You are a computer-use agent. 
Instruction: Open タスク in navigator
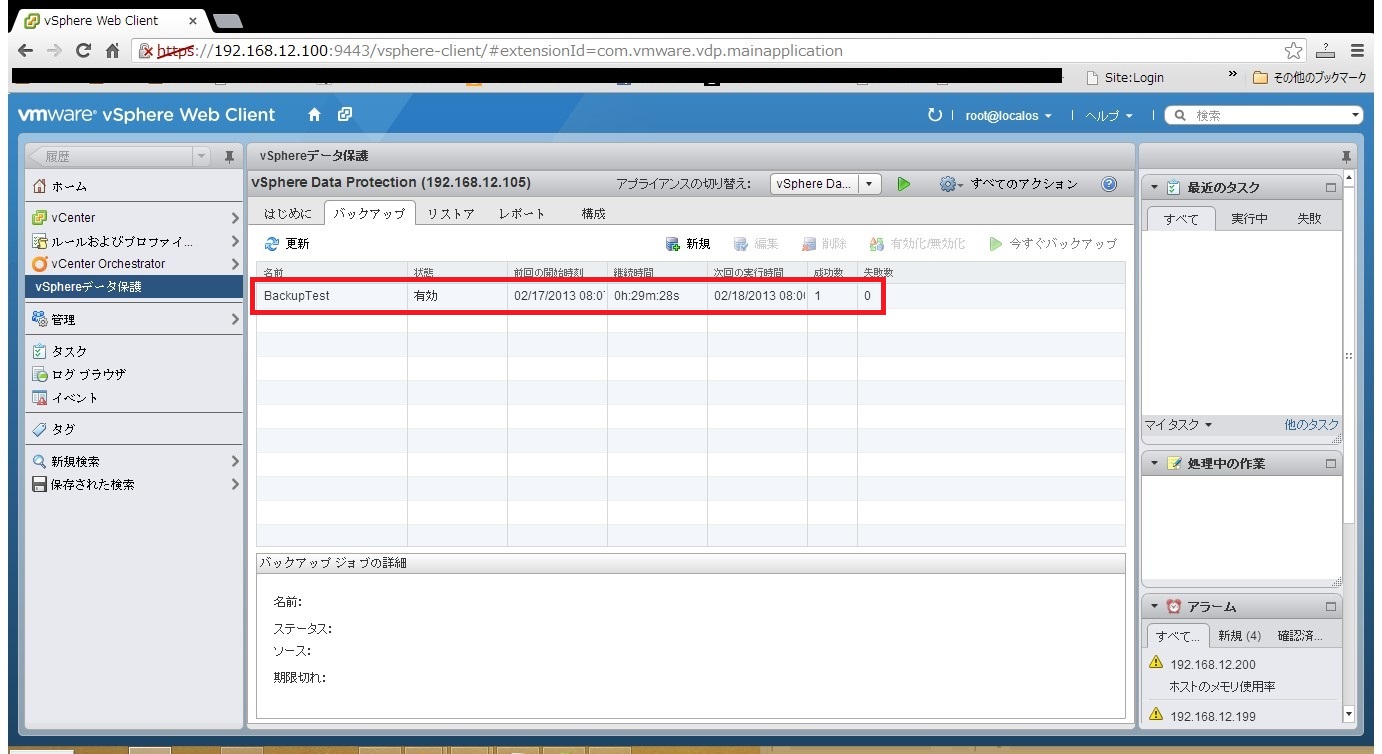134,352
